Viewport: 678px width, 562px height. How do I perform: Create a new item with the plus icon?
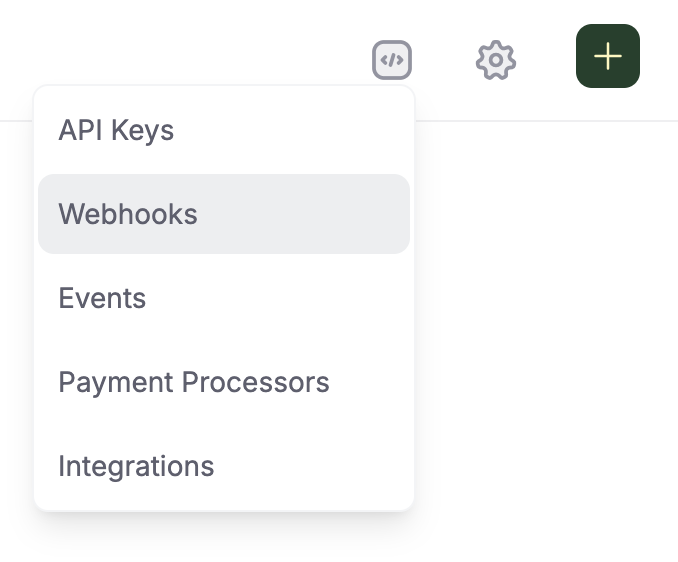coord(608,56)
